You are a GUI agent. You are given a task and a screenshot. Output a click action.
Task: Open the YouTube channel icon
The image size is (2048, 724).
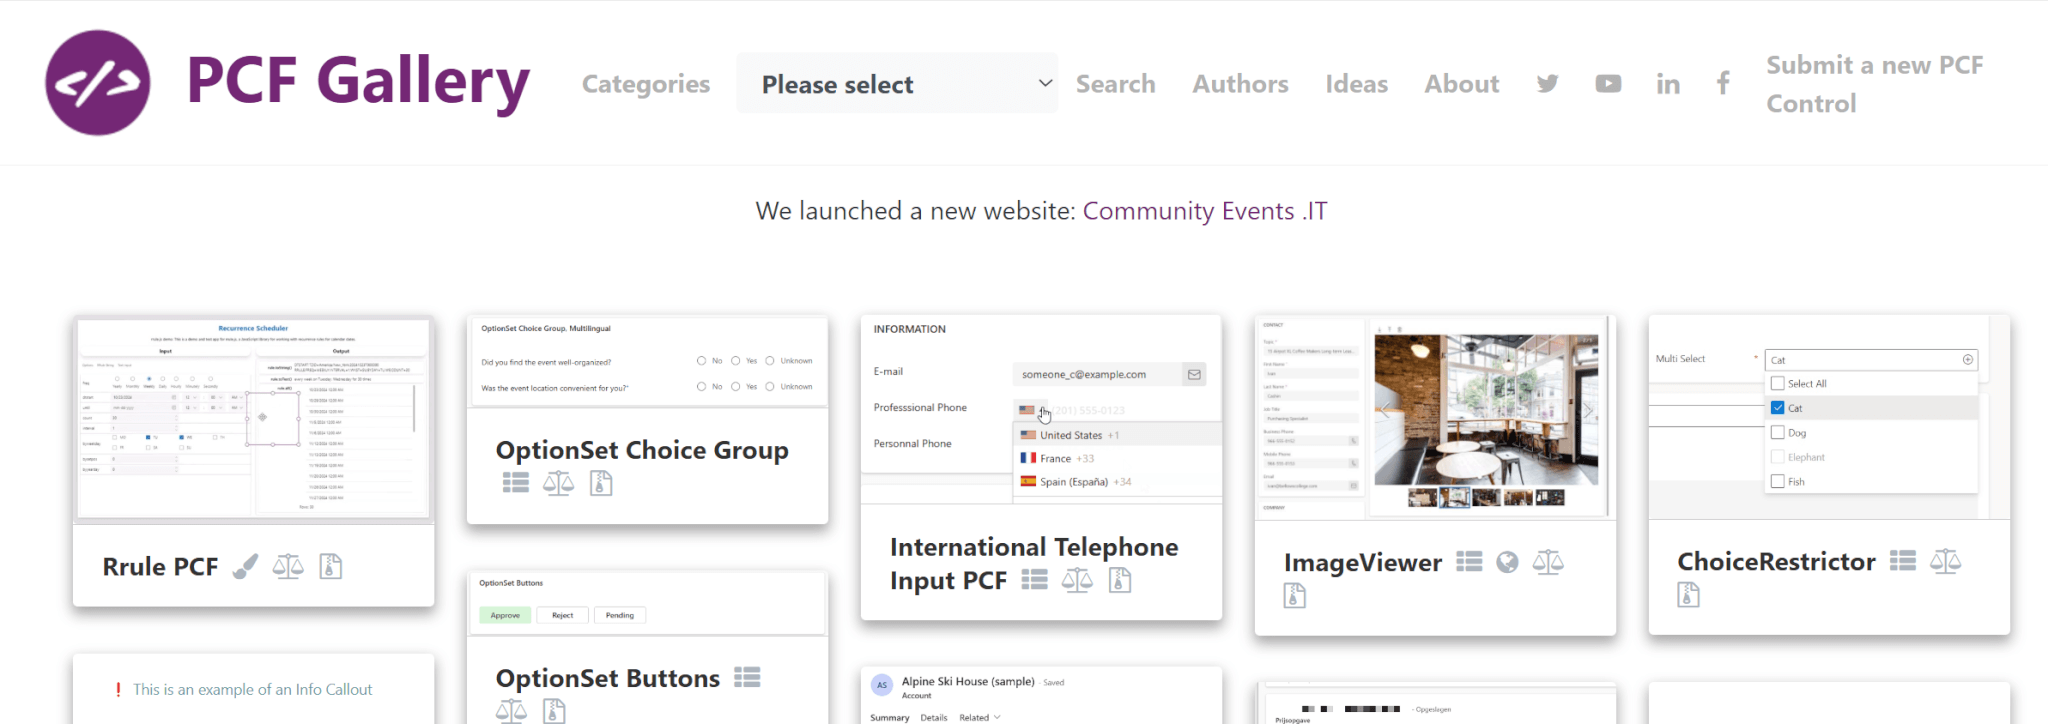pyautogui.click(x=1608, y=84)
